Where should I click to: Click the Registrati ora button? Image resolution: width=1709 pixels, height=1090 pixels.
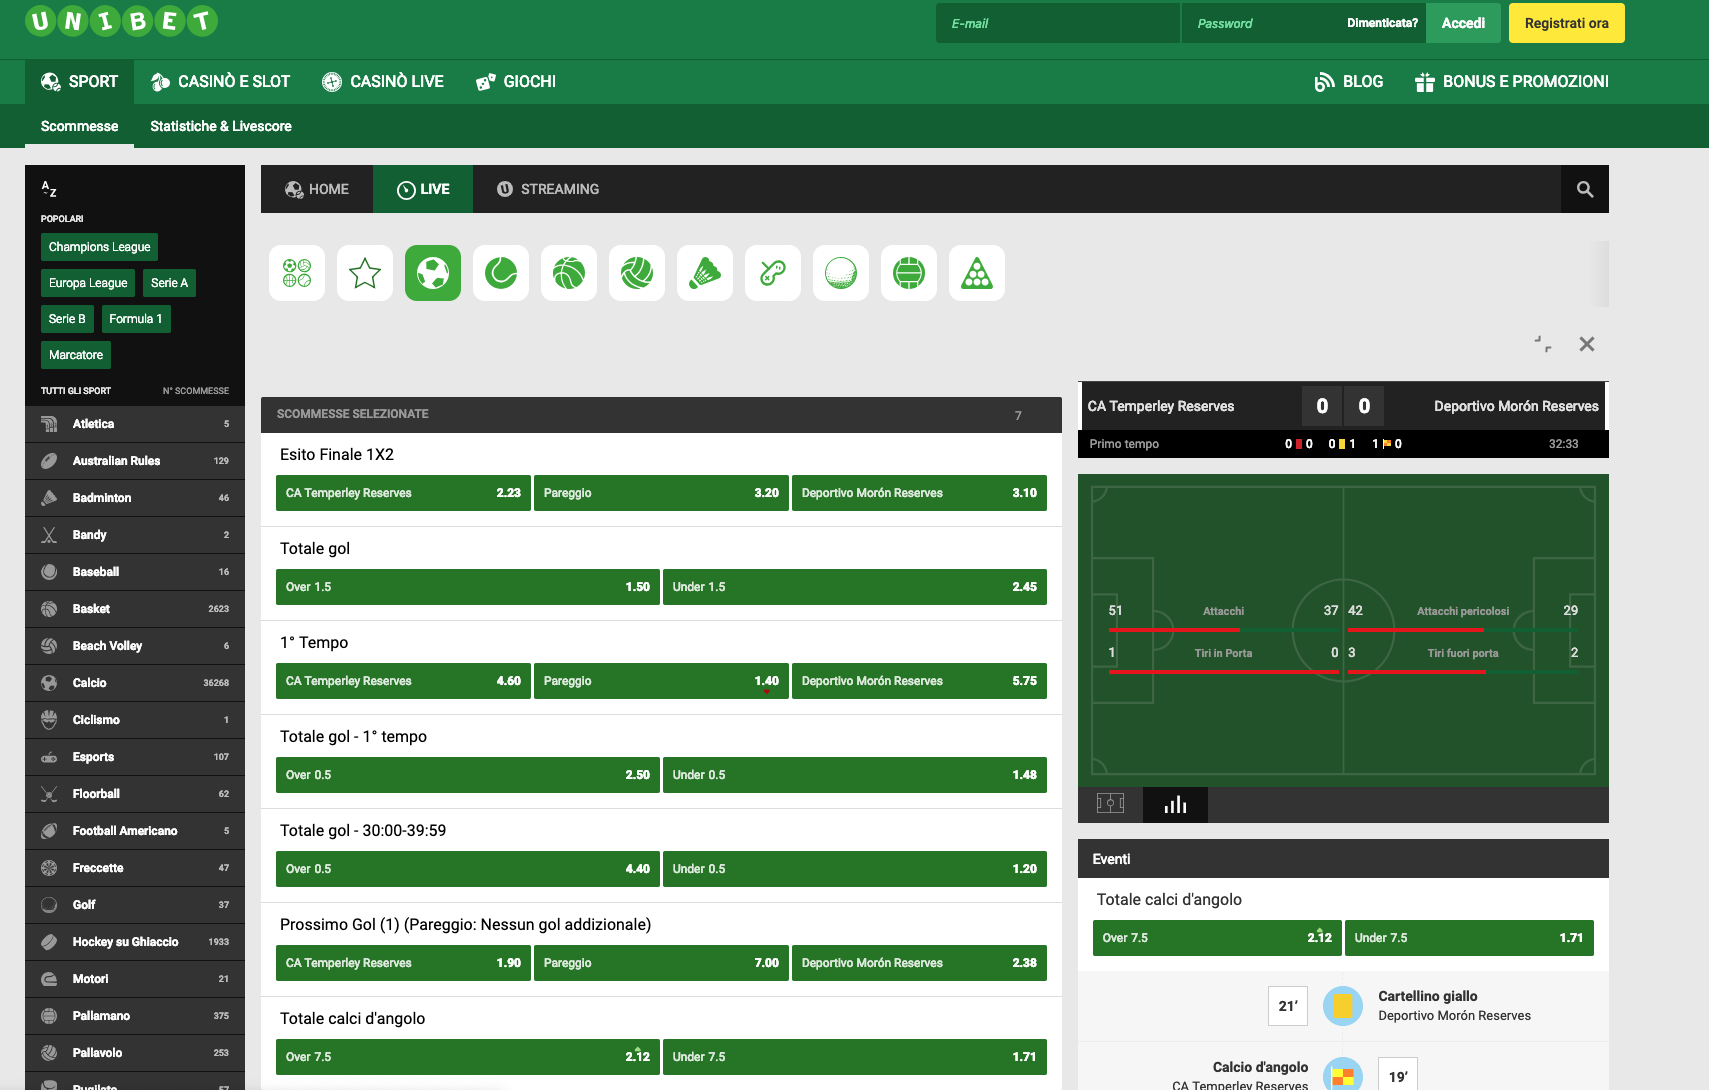(1566, 22)
